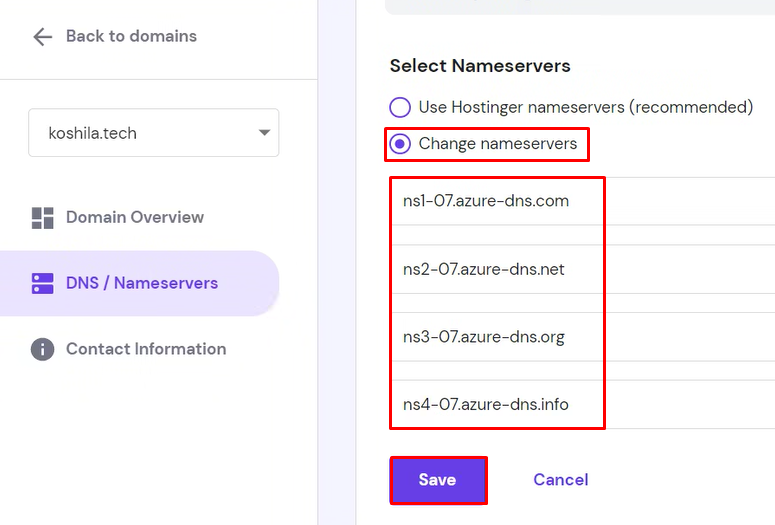Save the nameserver changes
Image resolution: width=775 pixels, height=525 pixels.
pyautogui.click(x=438, y=480)
